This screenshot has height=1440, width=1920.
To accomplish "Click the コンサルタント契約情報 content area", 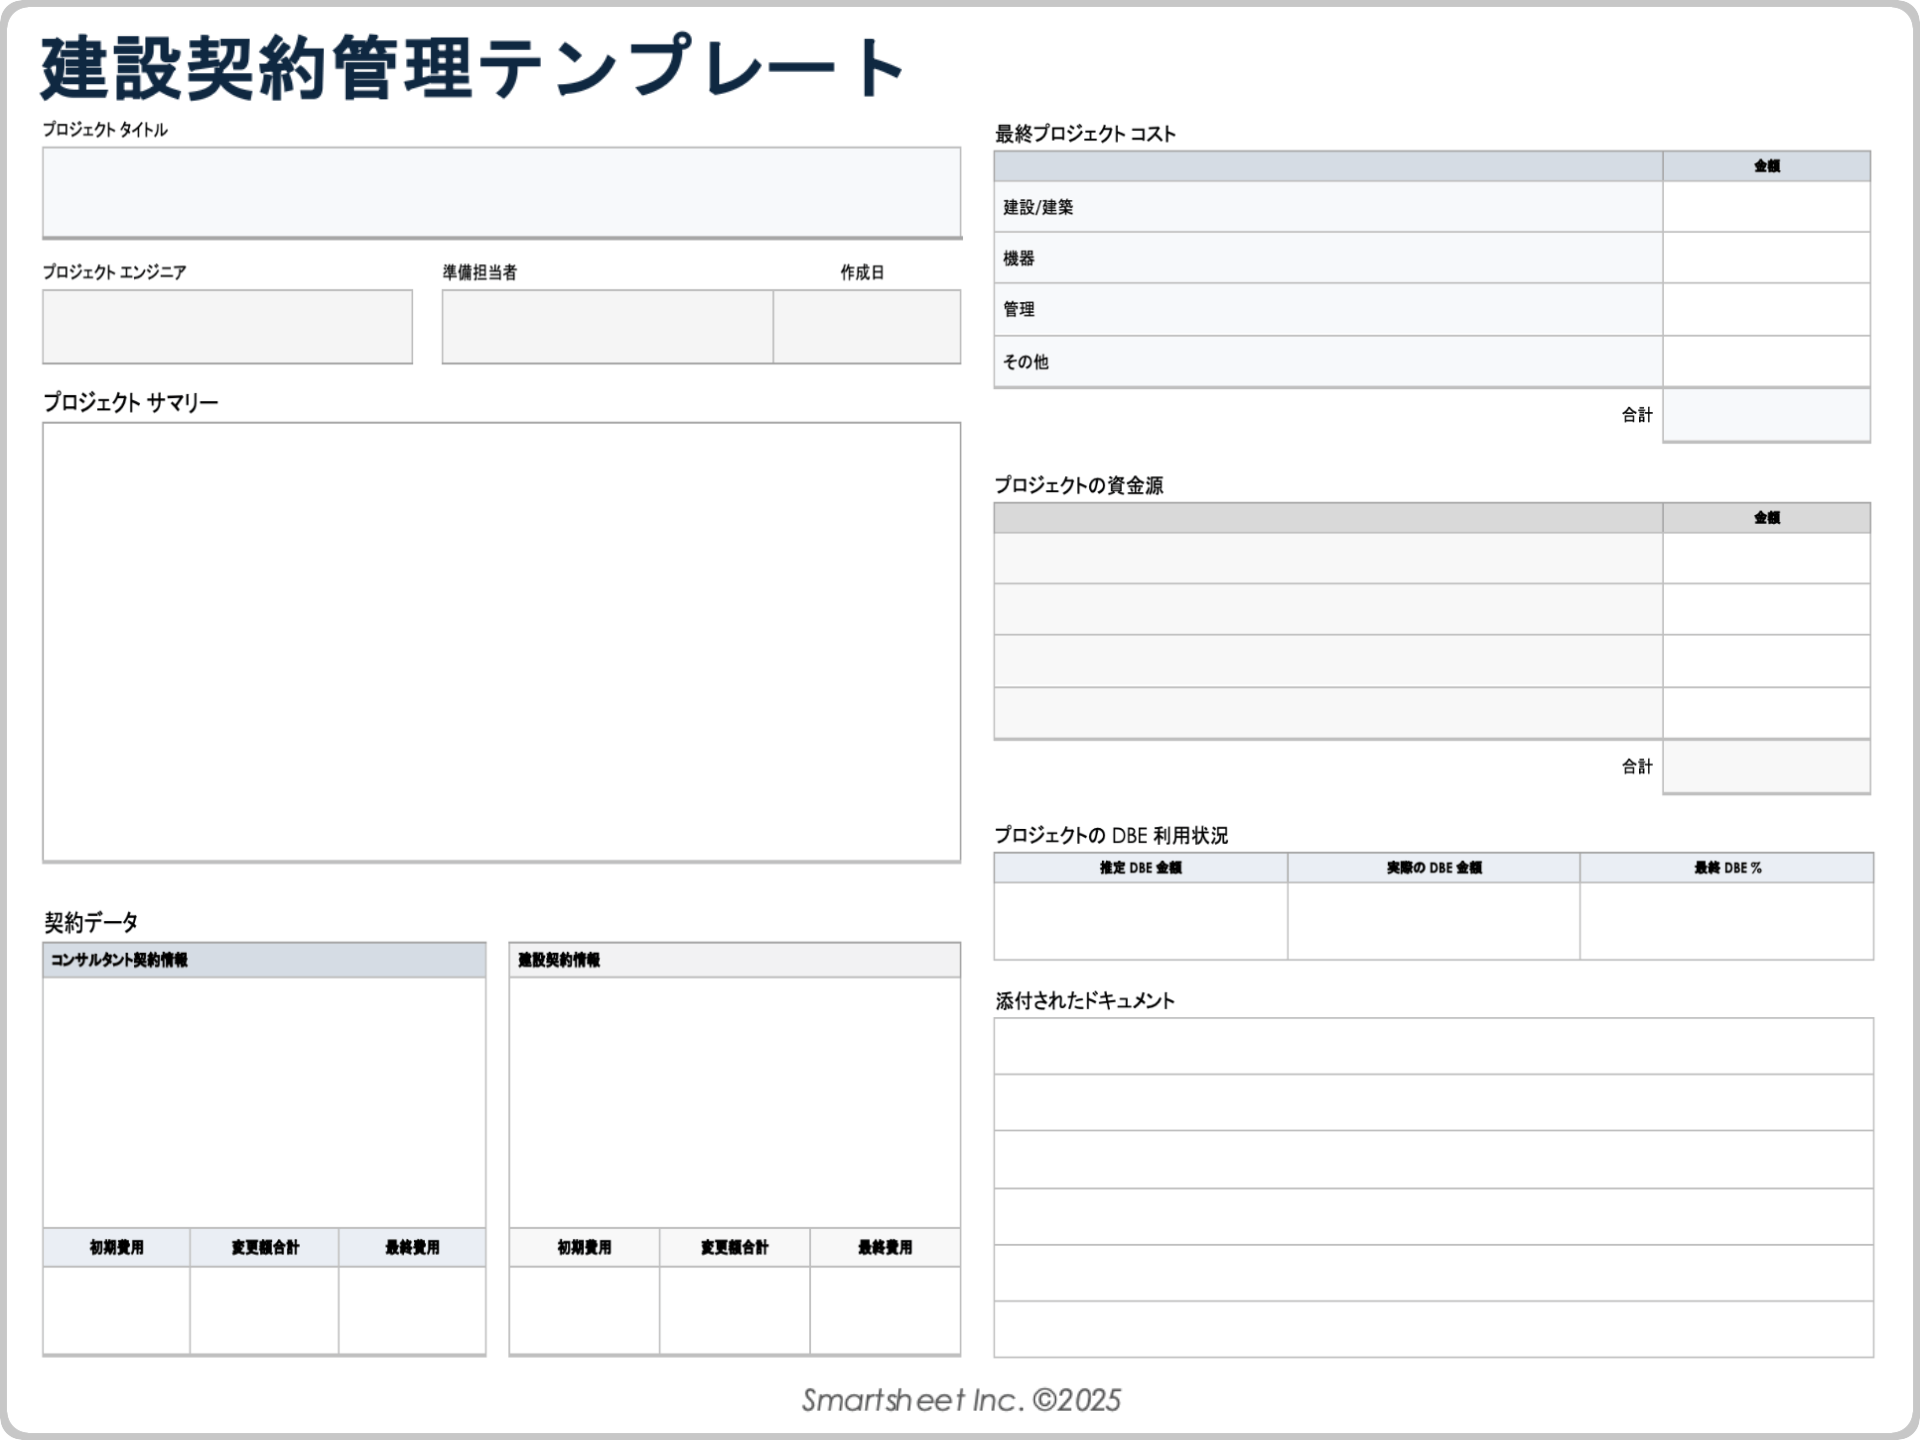I will (264, 1102).
